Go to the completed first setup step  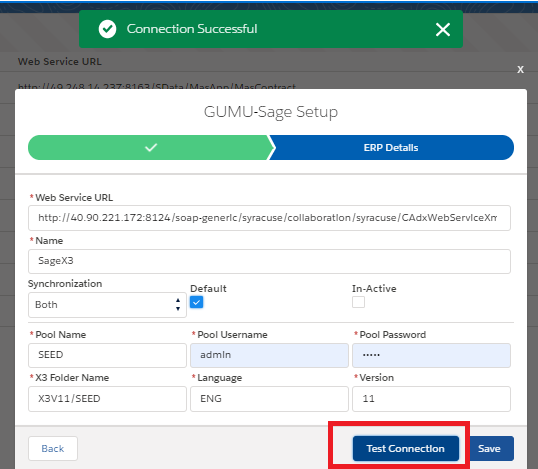pos(151,148)
